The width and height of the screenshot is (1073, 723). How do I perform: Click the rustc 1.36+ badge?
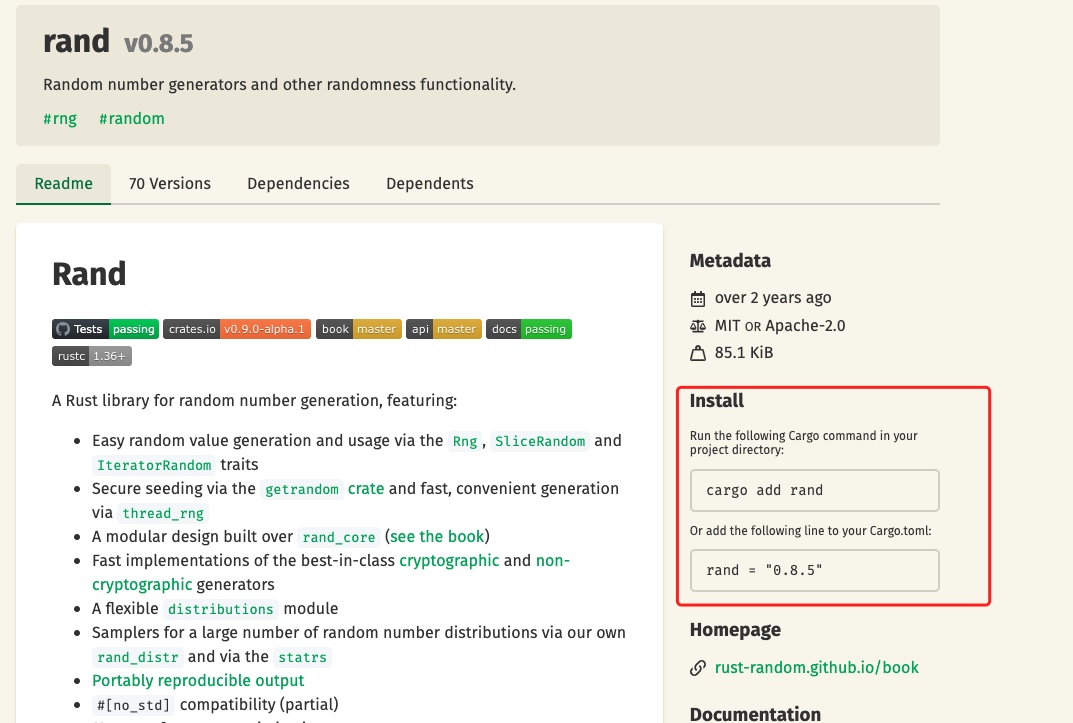pos(92,356)
